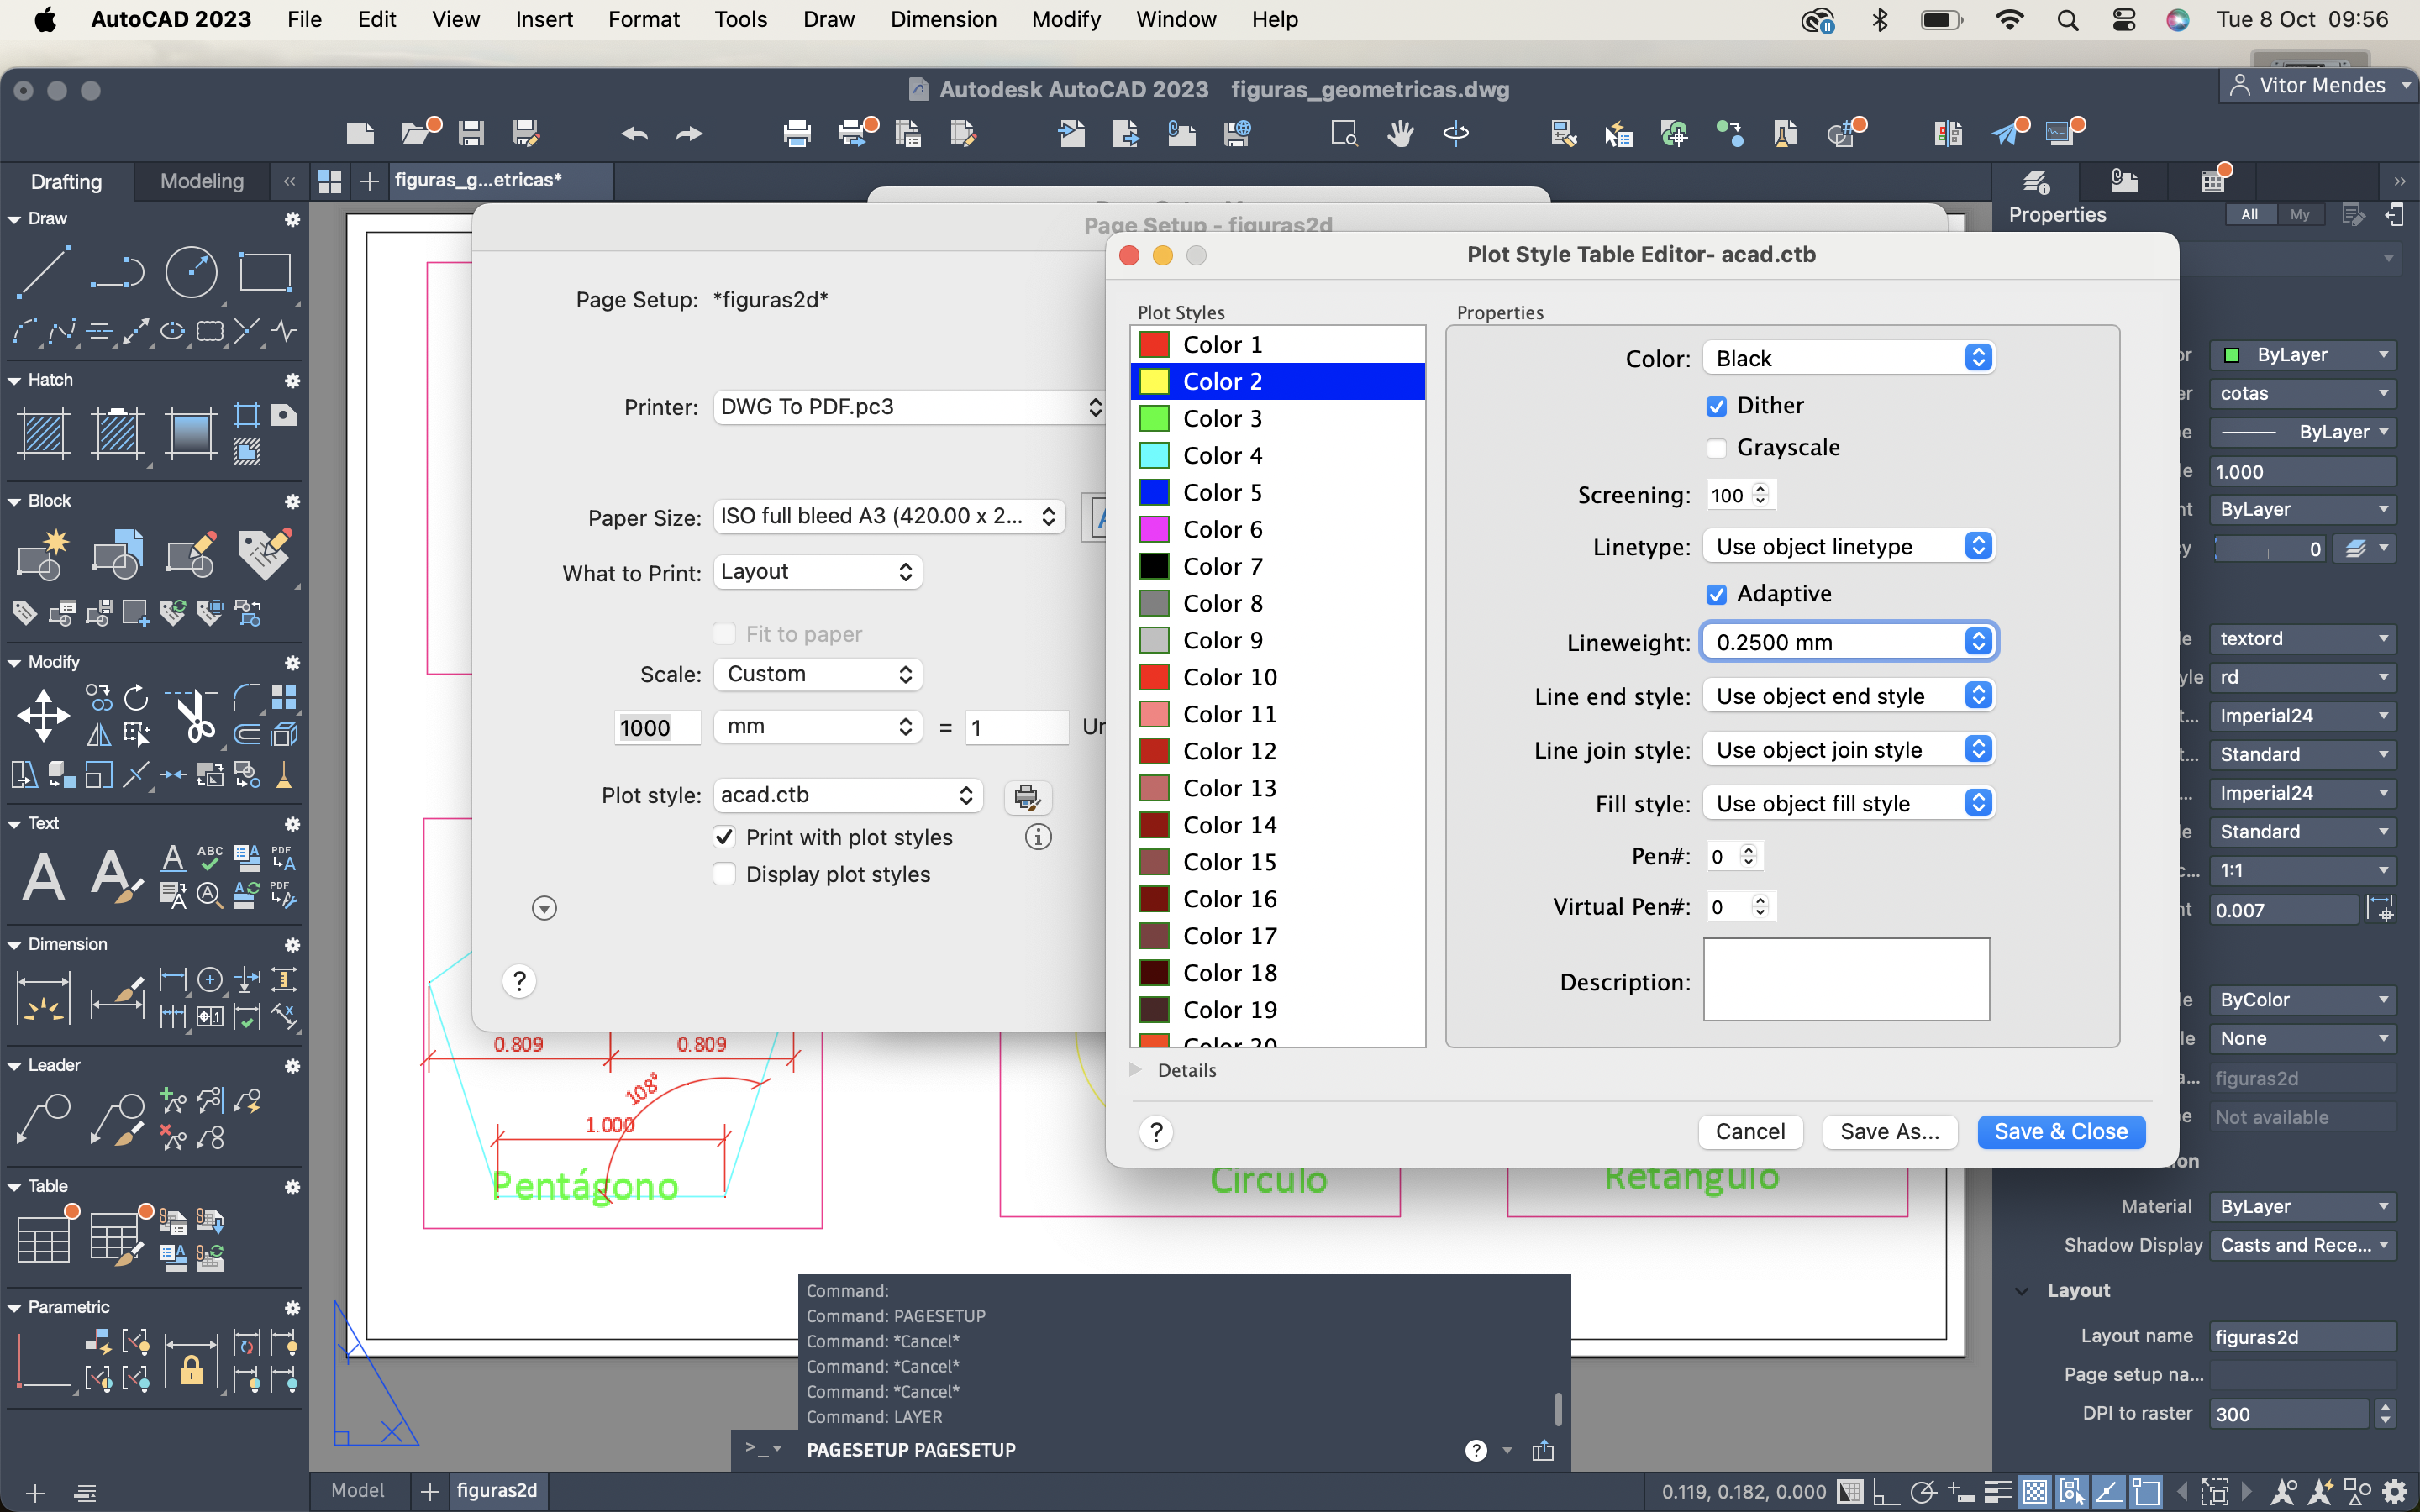Screen dimensions: 2420x1512
Task: Toggle the Dither checkbox
Action: [x=1716, y=406]
